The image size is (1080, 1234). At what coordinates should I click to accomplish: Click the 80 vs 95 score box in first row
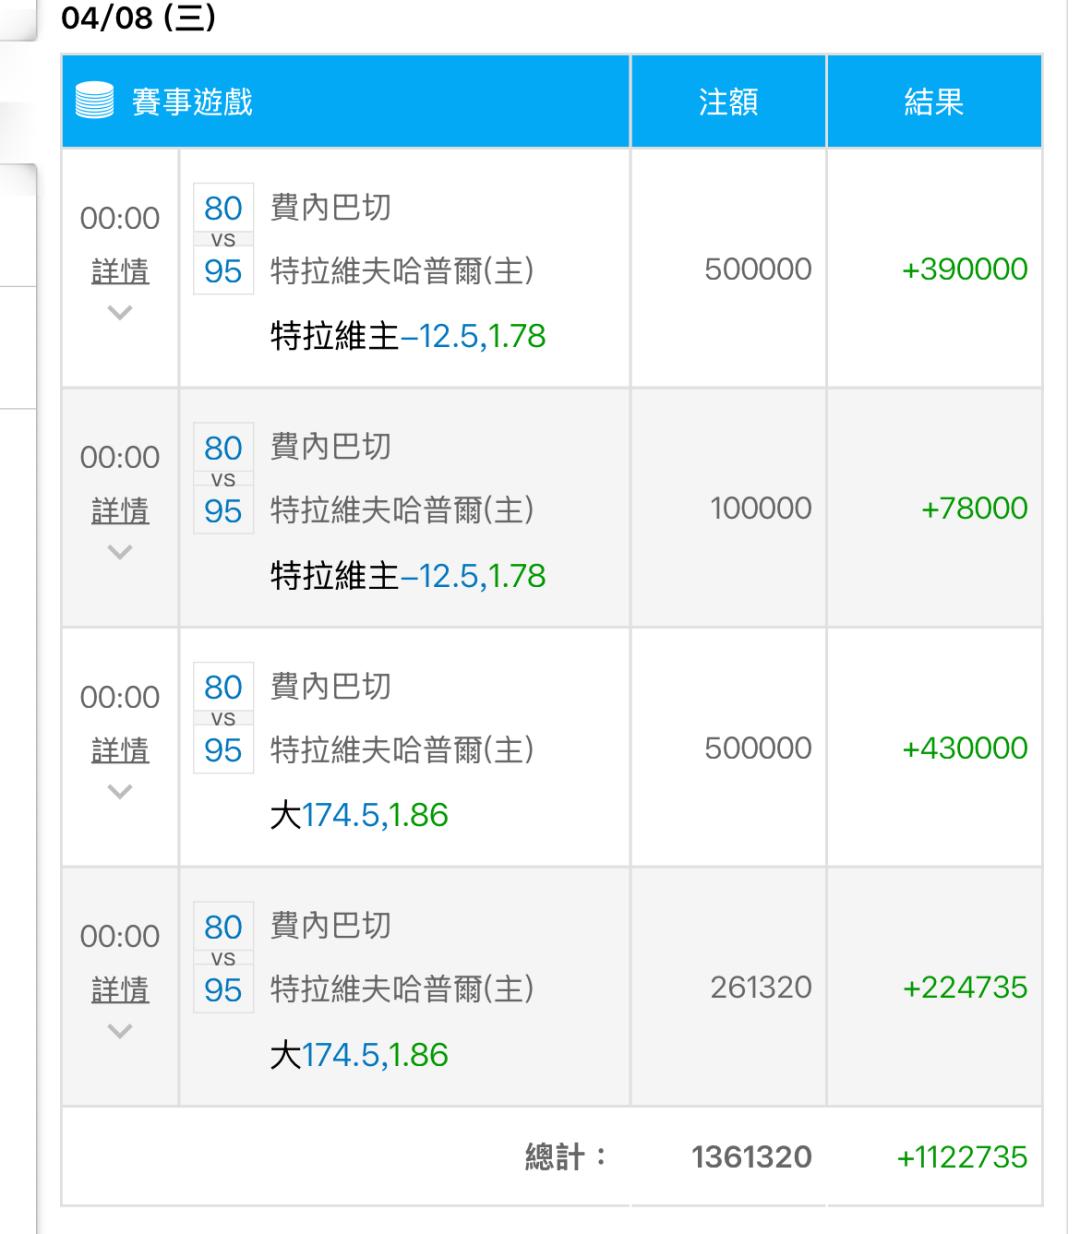coord(223,239)
